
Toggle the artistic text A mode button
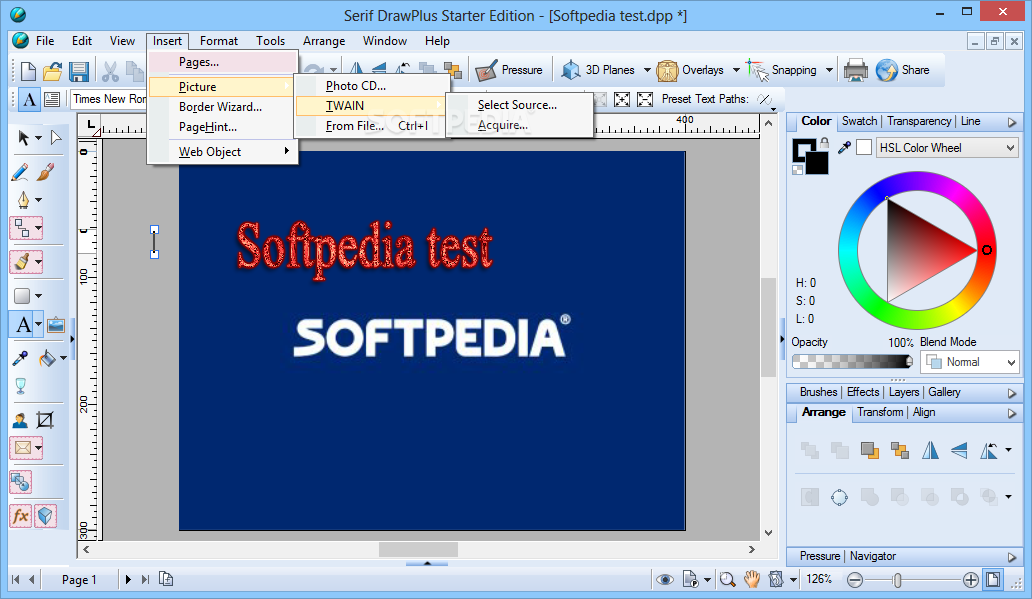click(30, 99)
